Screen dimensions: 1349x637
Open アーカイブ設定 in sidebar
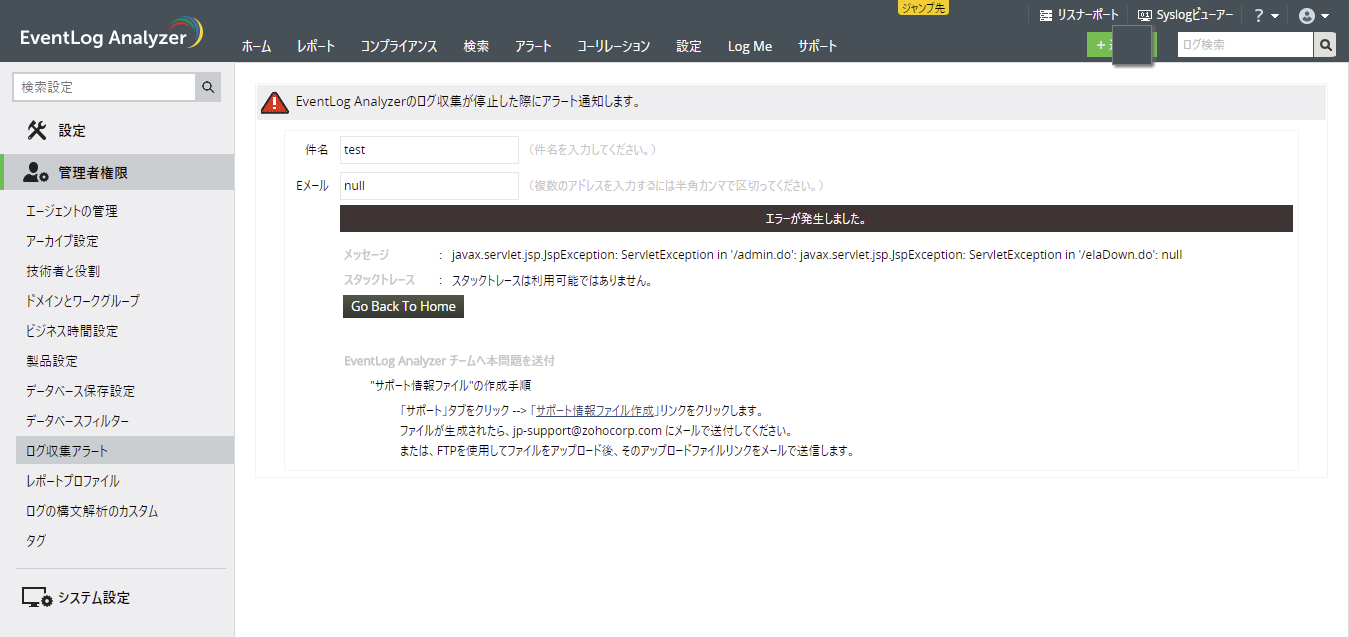[x=62, y=241]
